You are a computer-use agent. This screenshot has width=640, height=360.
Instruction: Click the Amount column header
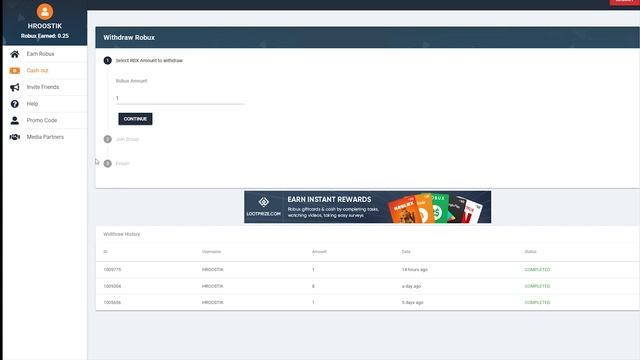pos(319,252)
